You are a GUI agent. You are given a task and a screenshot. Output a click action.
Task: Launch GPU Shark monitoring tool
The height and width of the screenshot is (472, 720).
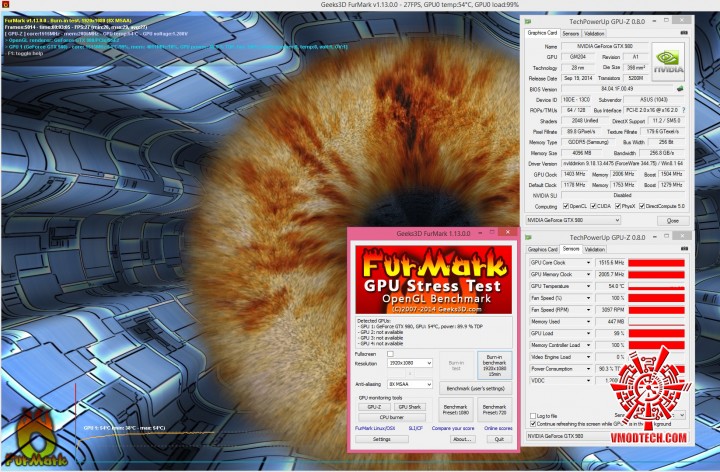409,407
